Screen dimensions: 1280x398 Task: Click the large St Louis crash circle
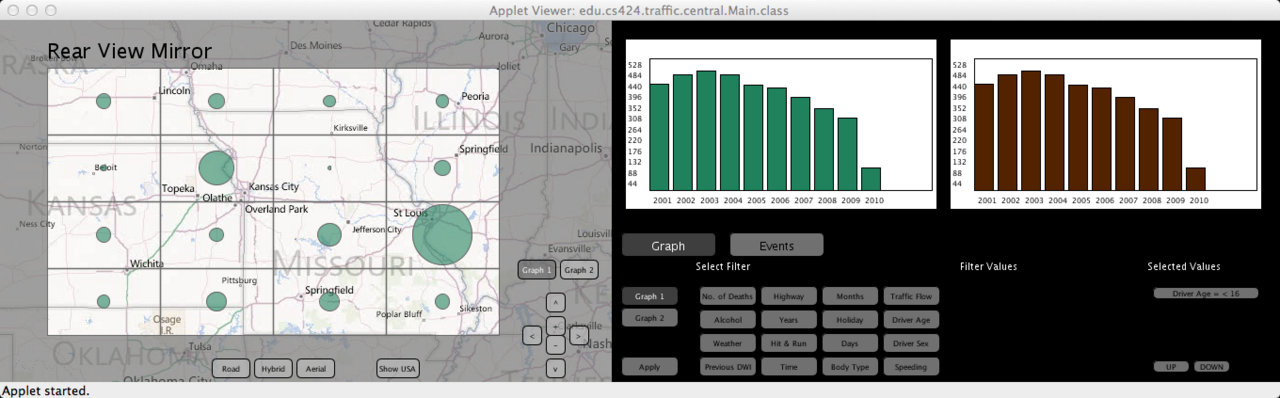[442, 235]
